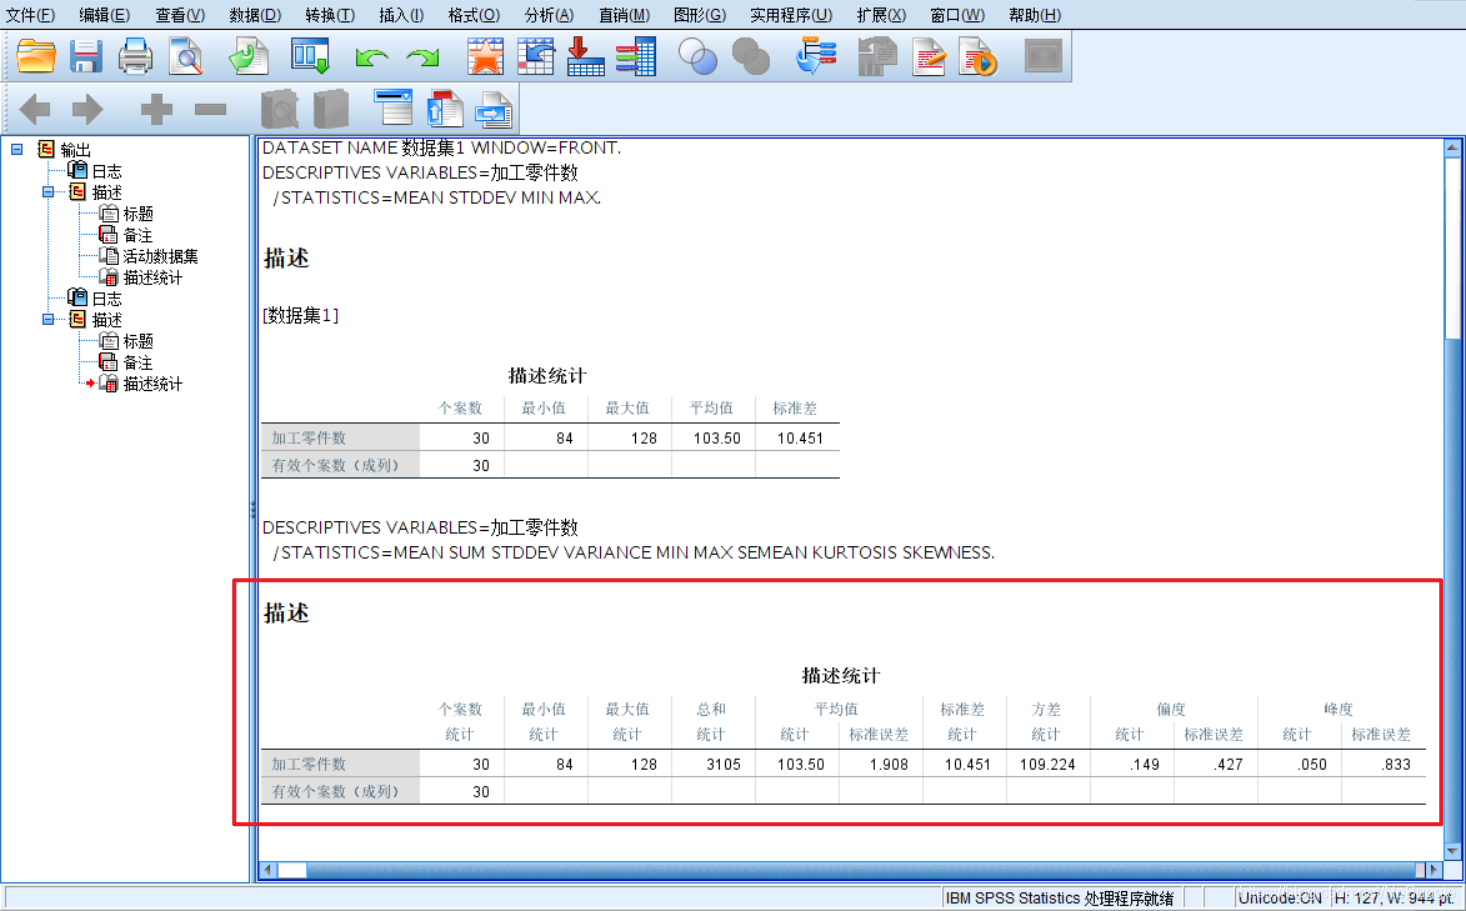This screenshot has height=911, width=1466.
Task: Insert a title with the red-top page icon
Action: (445, 109)
